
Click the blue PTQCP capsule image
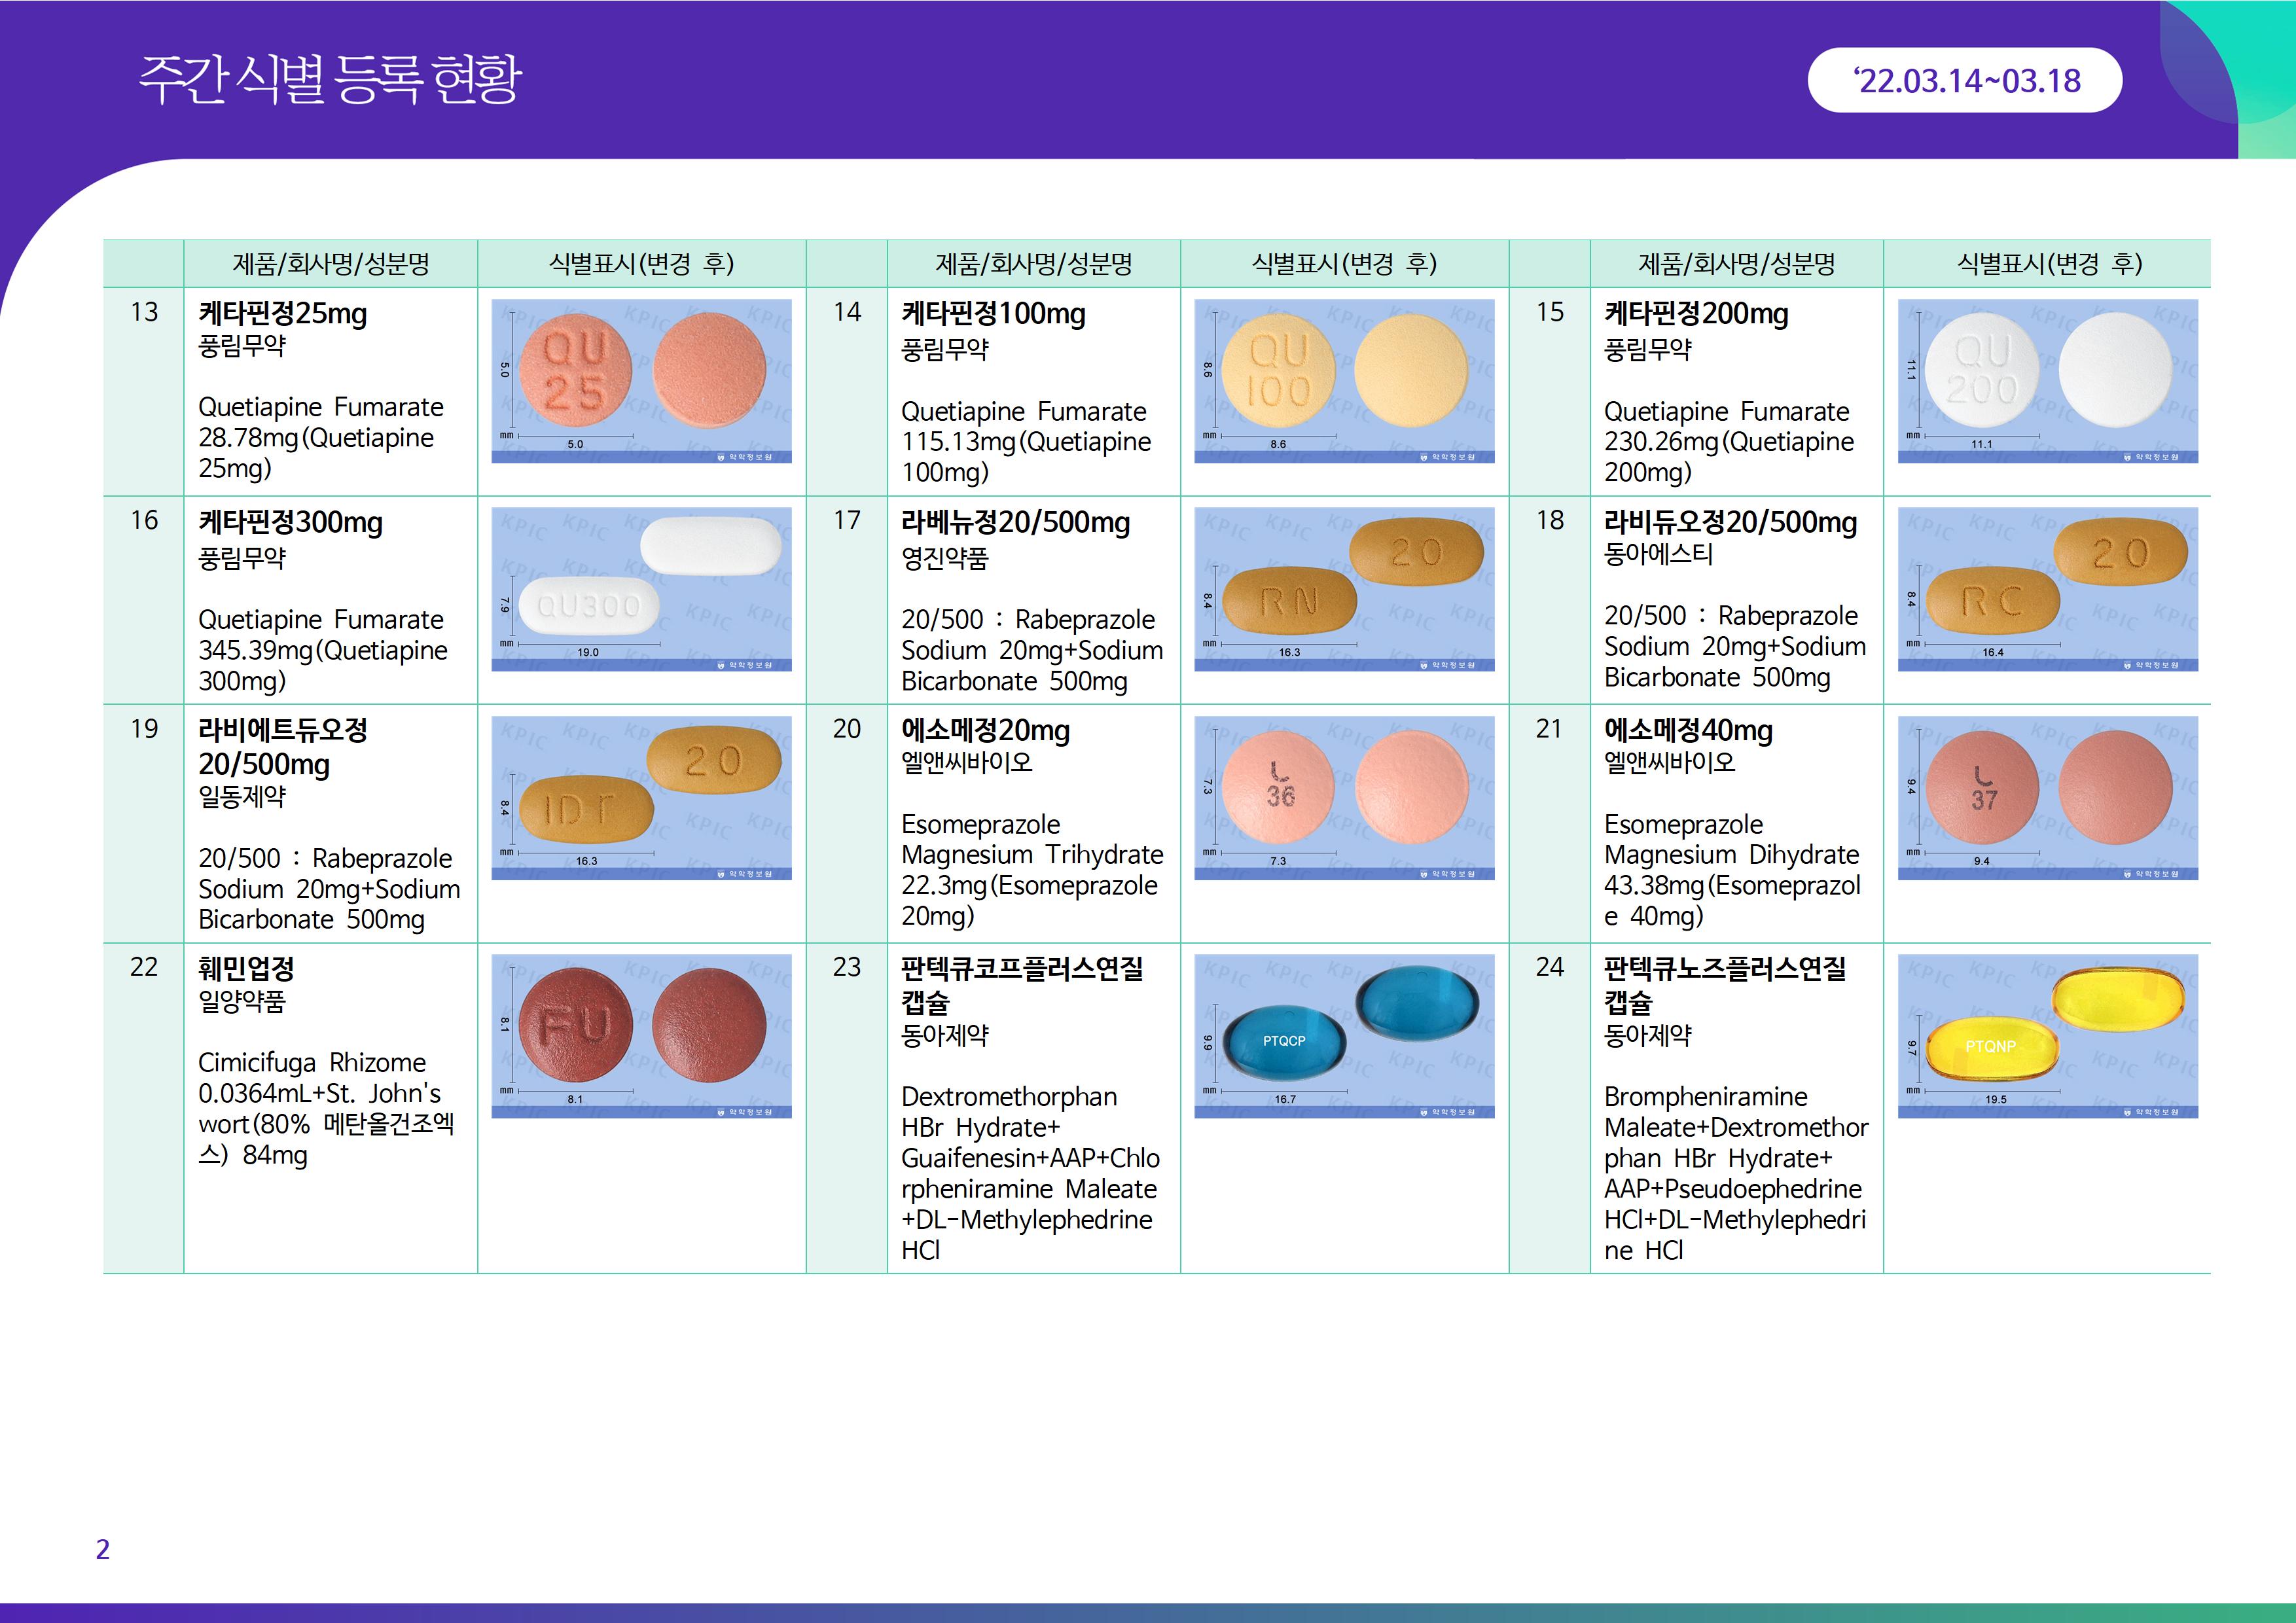[1343, 1035]
